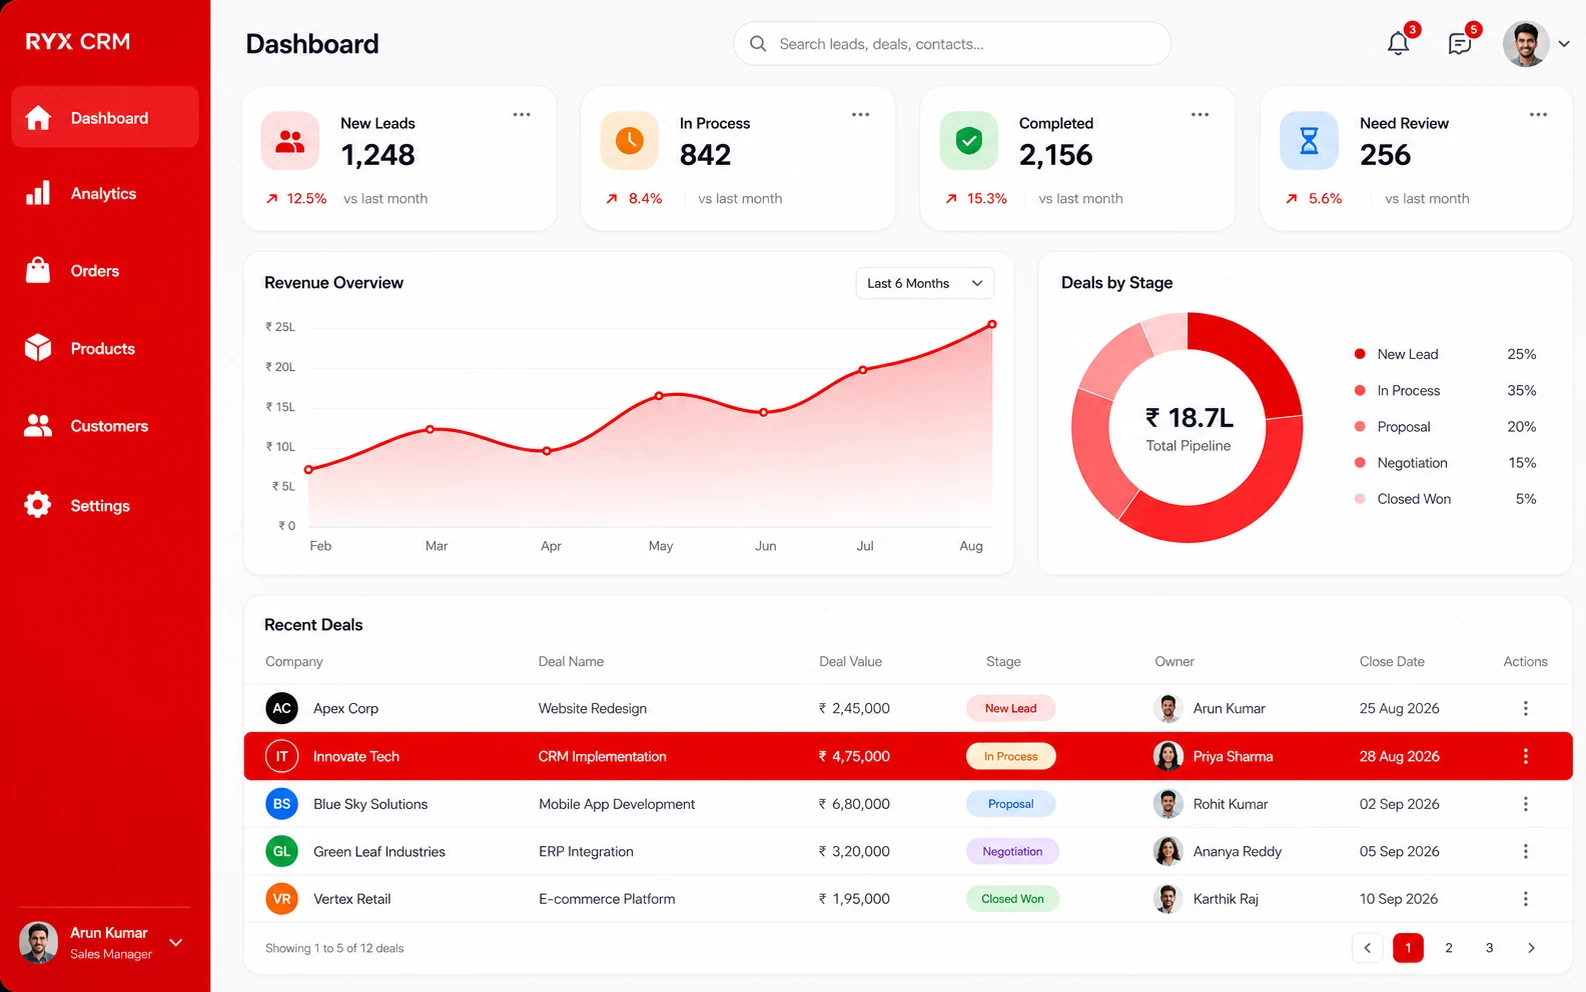1586x992 pixels.
Task: Expand Arun Kumar sidebar user menu
Action: [176, 942]
